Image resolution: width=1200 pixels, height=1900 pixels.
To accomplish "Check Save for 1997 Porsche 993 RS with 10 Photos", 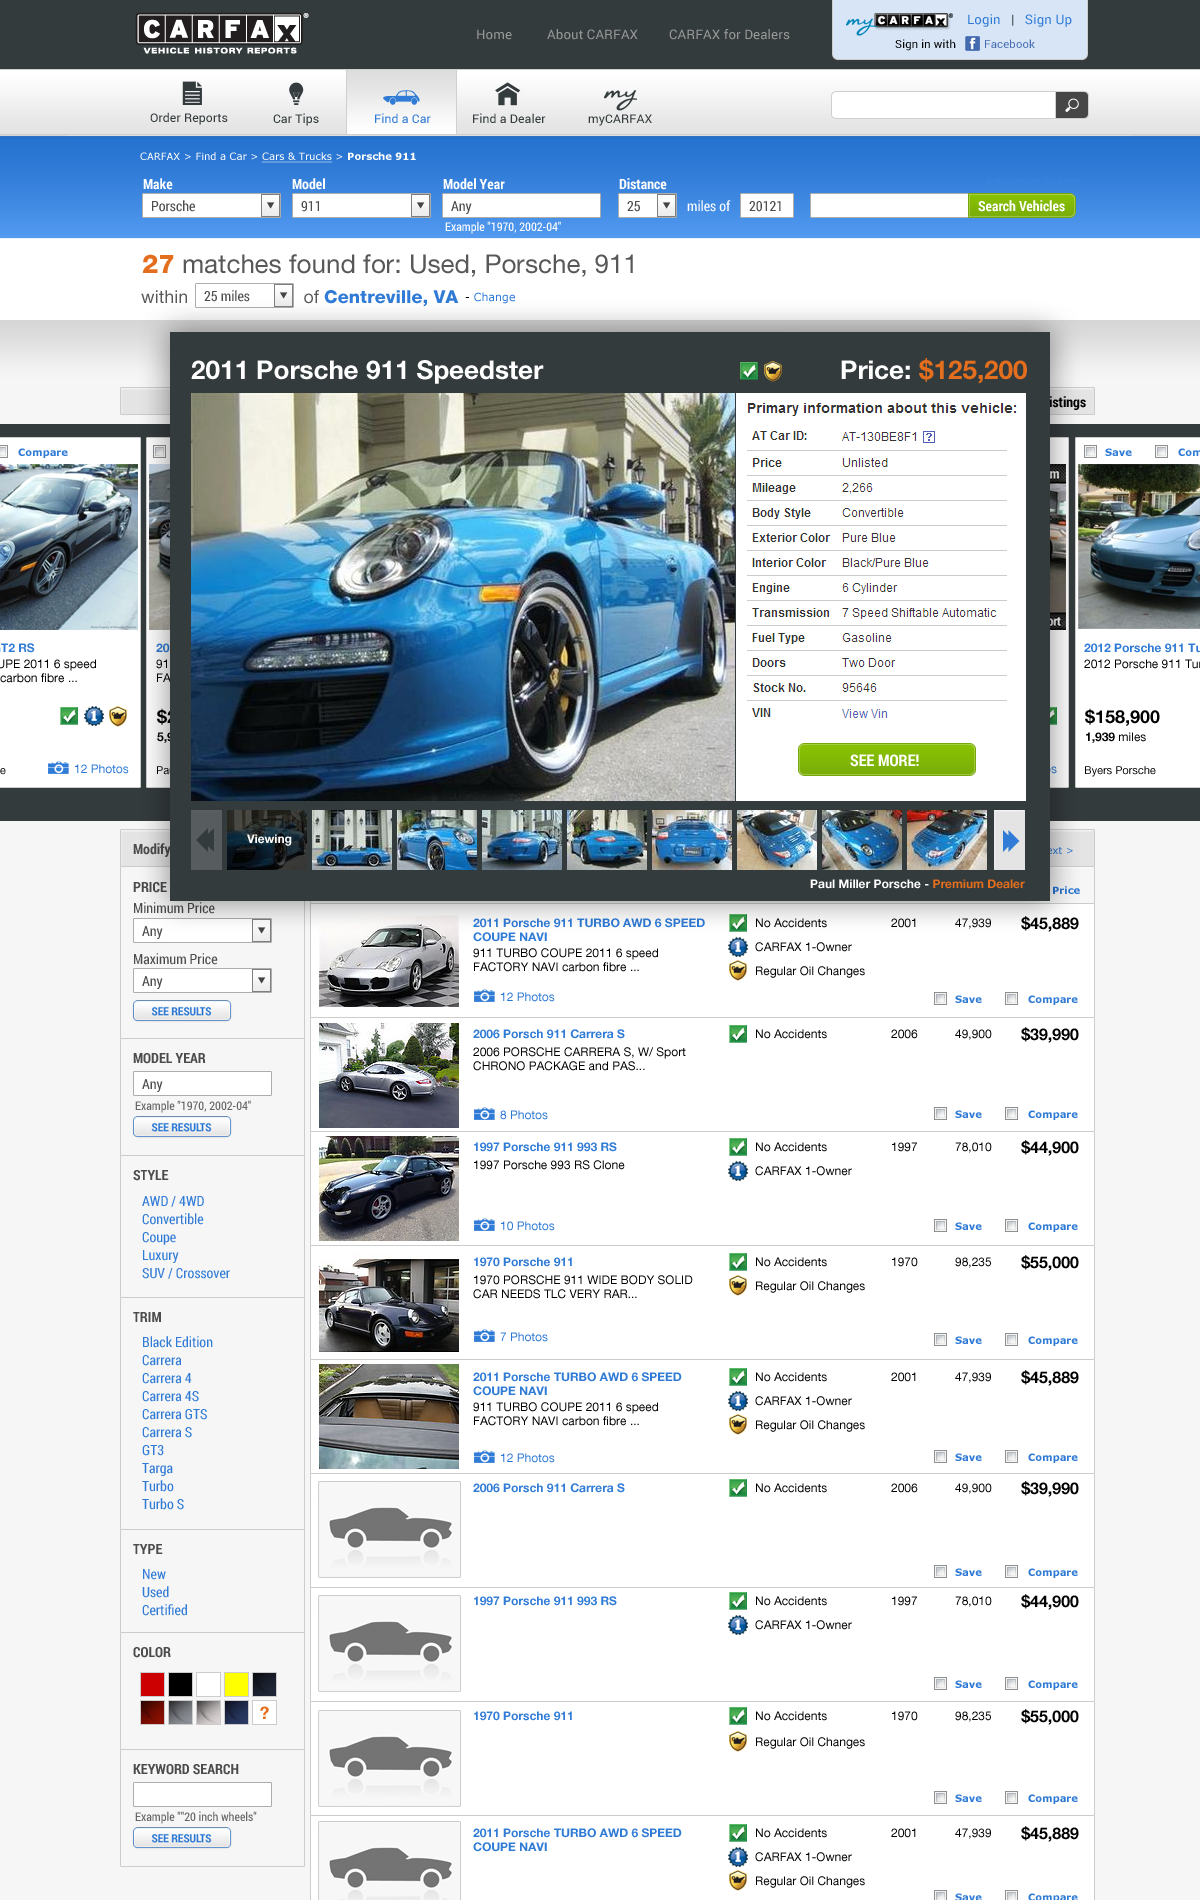I will pos(940,1225).
